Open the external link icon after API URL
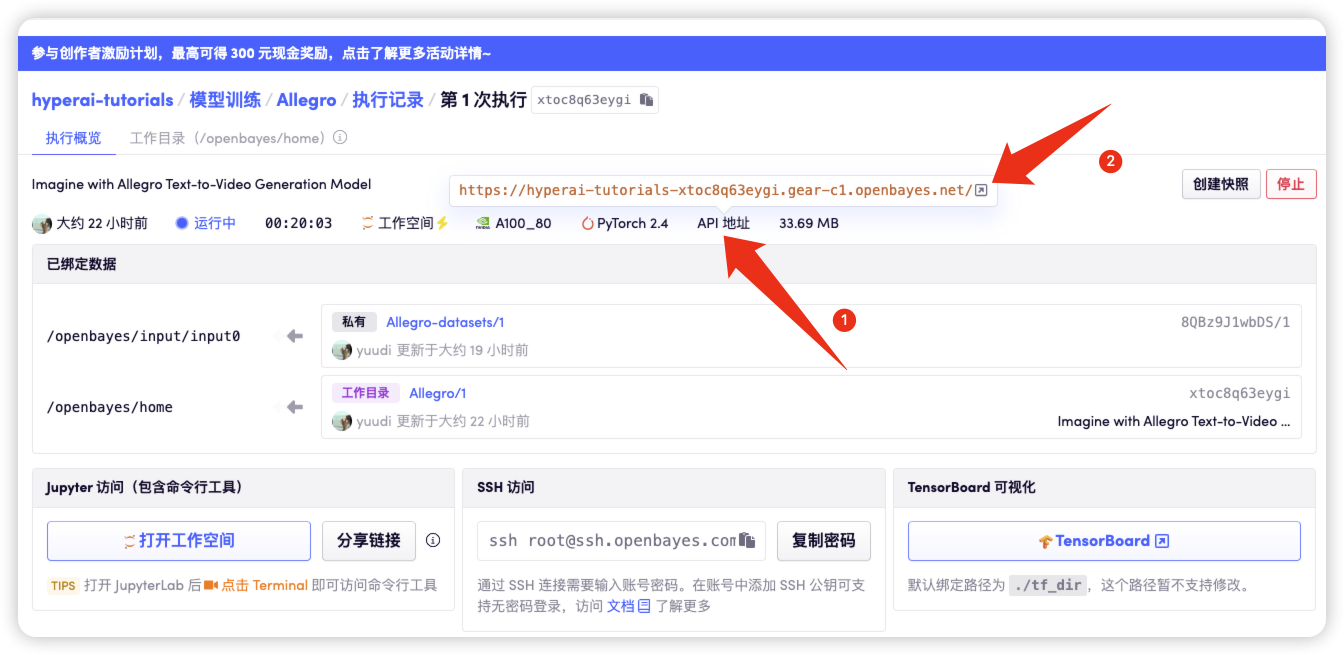Image resolution: width=1344 pixels, height=655 pixels. click(981, 190)
